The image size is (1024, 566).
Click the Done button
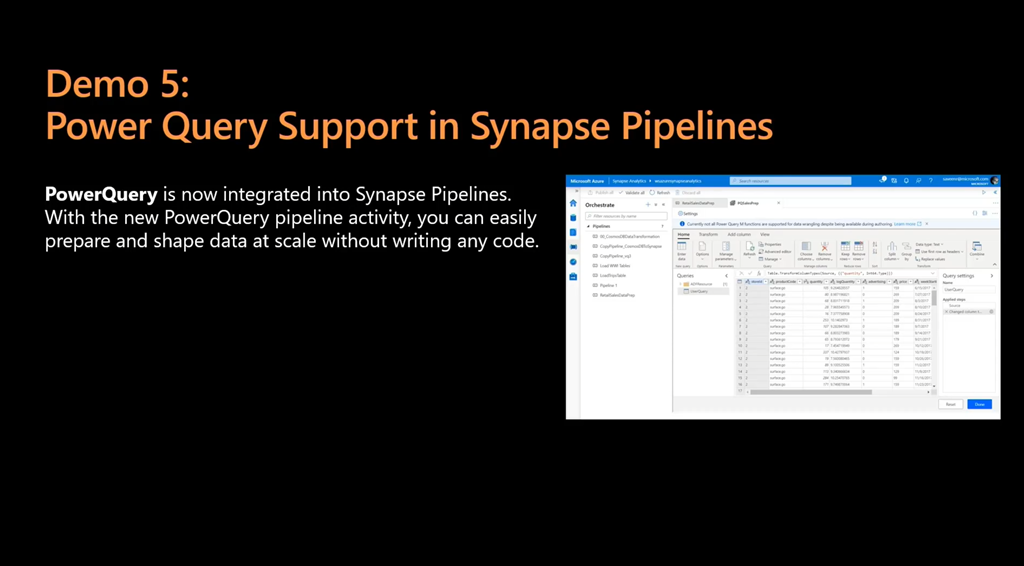pyautogui.click(x=980, y=404)
